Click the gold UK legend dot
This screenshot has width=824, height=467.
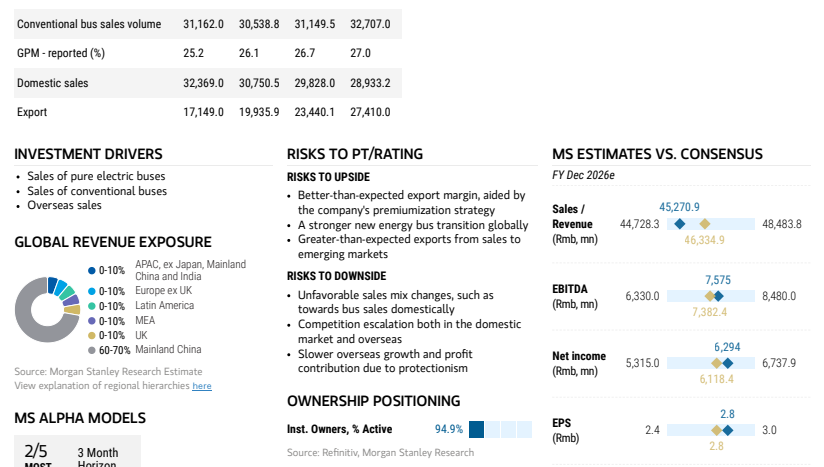(x=91, y=335)
